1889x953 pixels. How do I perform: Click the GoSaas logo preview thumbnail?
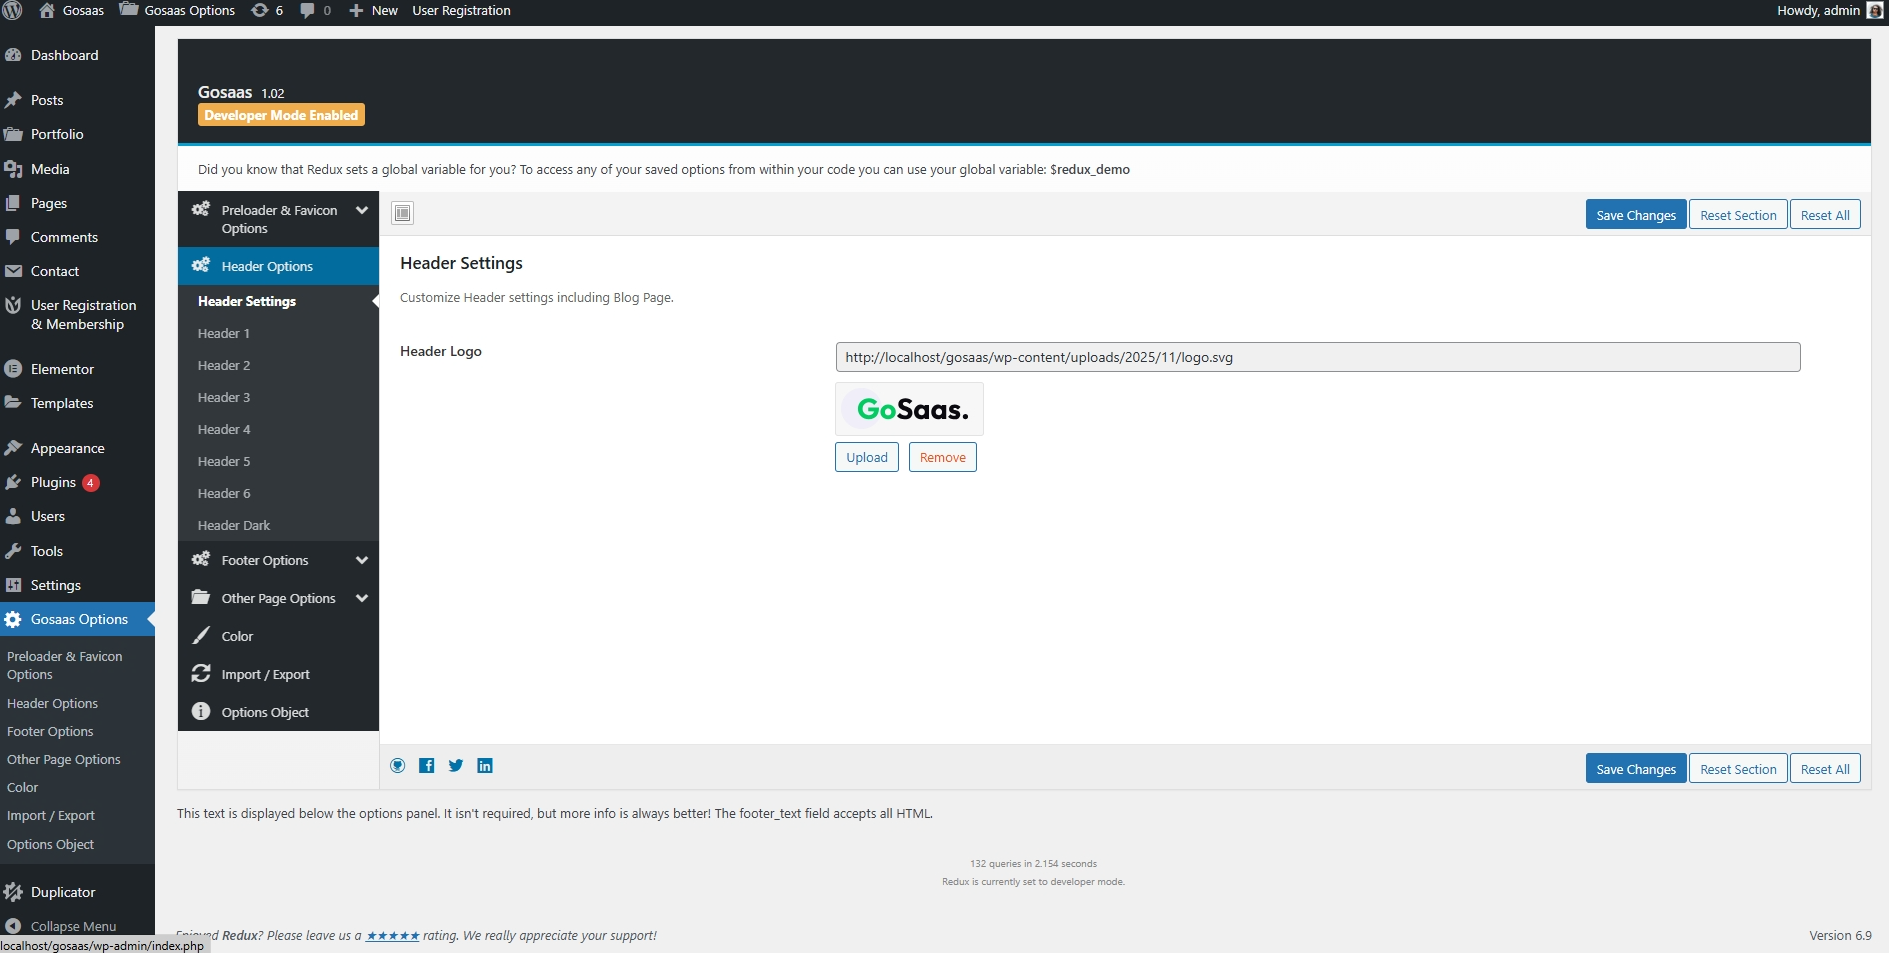click(x=909, y=409)
